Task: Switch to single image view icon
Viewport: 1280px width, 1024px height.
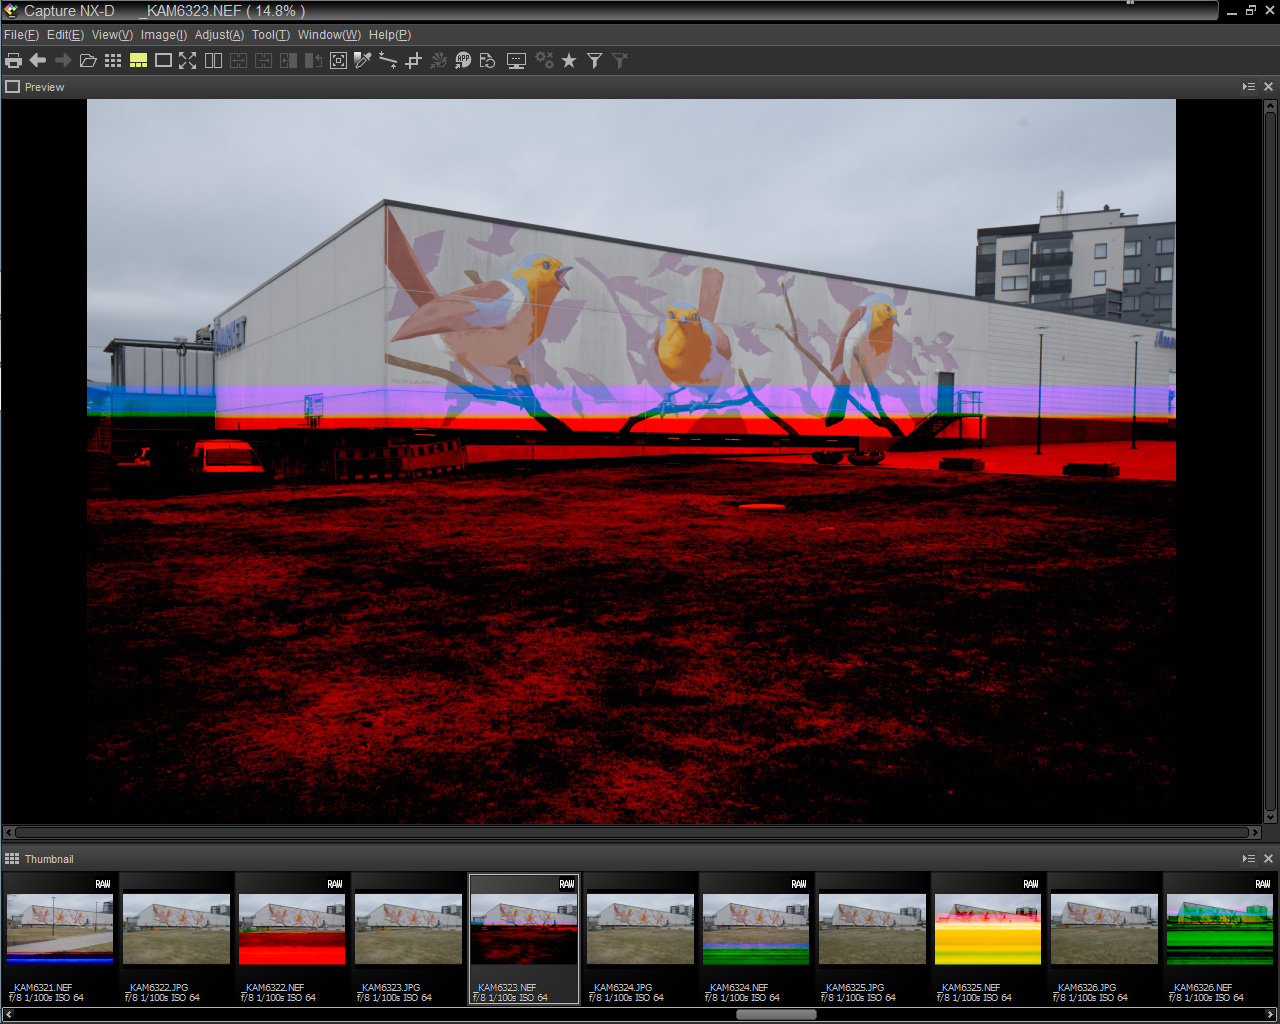Action: pyautogui.click(x=163, y=61)
